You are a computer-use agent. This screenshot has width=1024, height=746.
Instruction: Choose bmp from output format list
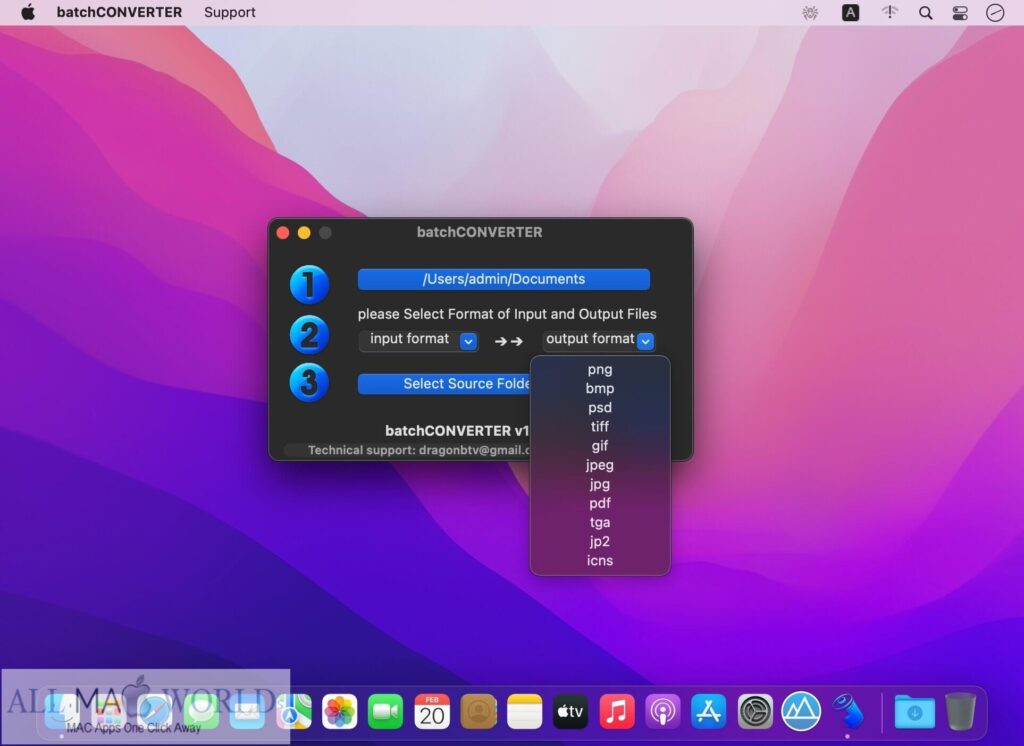[600, 388]
